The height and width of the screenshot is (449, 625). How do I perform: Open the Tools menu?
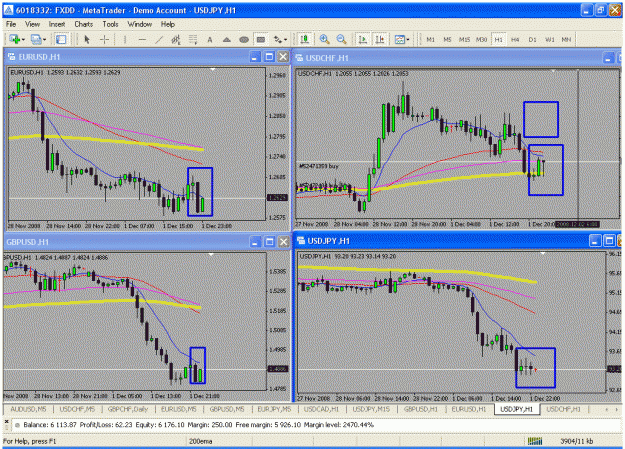[110, 24]
